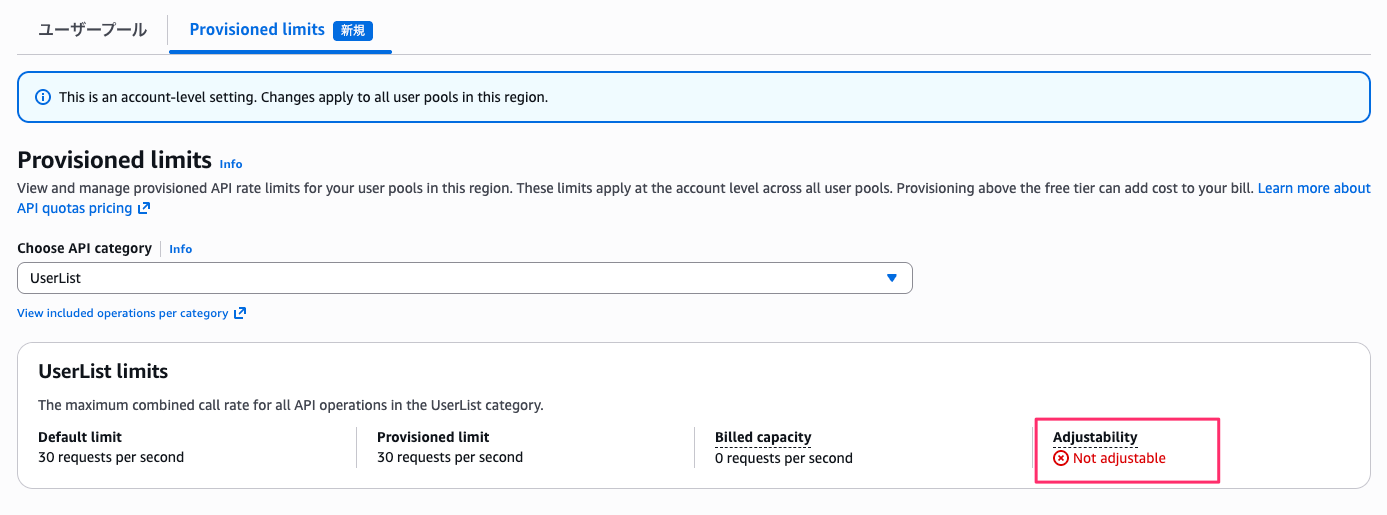The height and width of the screenshot is (515, 1387).
Task: Open Info link beside Choose API category
Action: tap(181, 249)
